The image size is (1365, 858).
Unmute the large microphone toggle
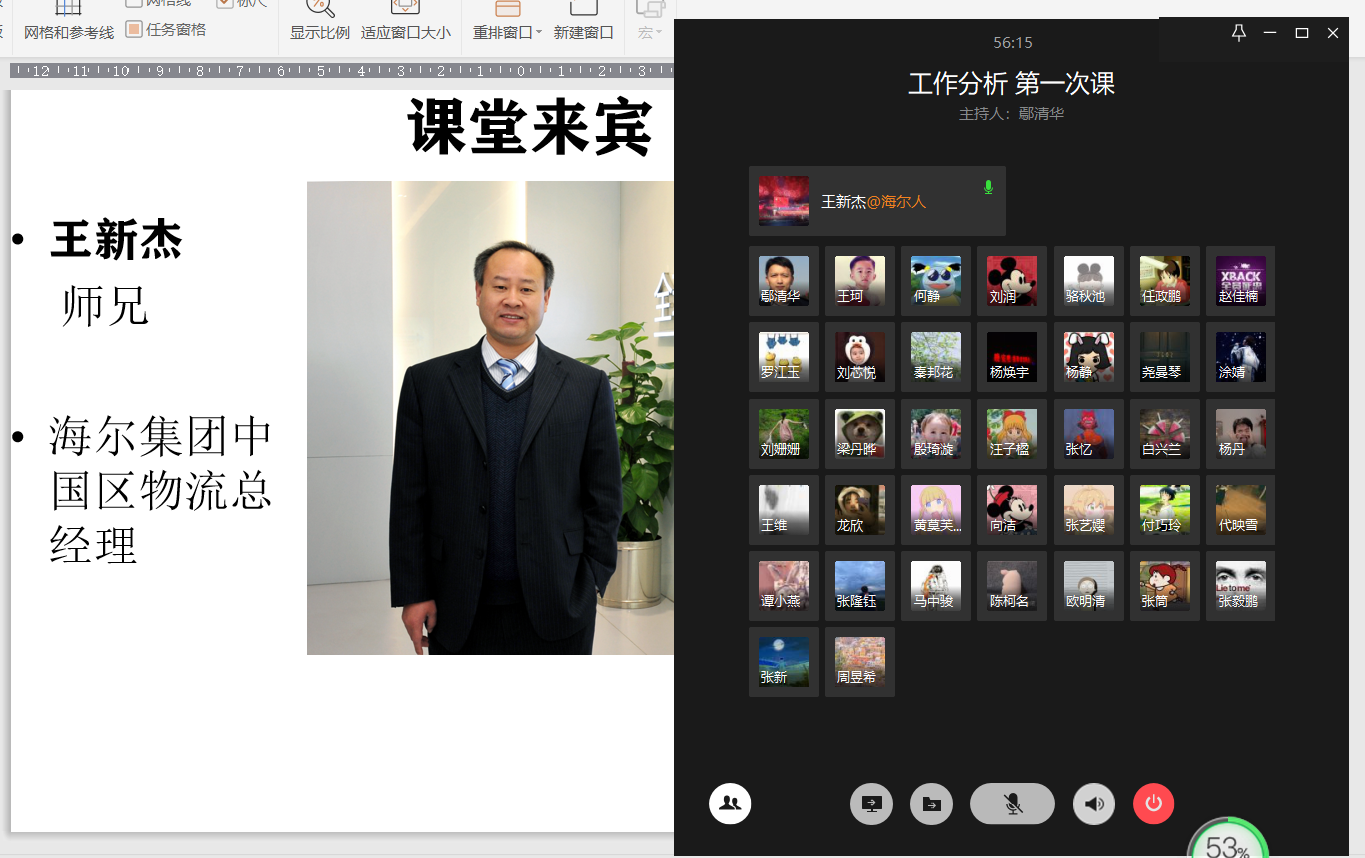pos(1011,803)
